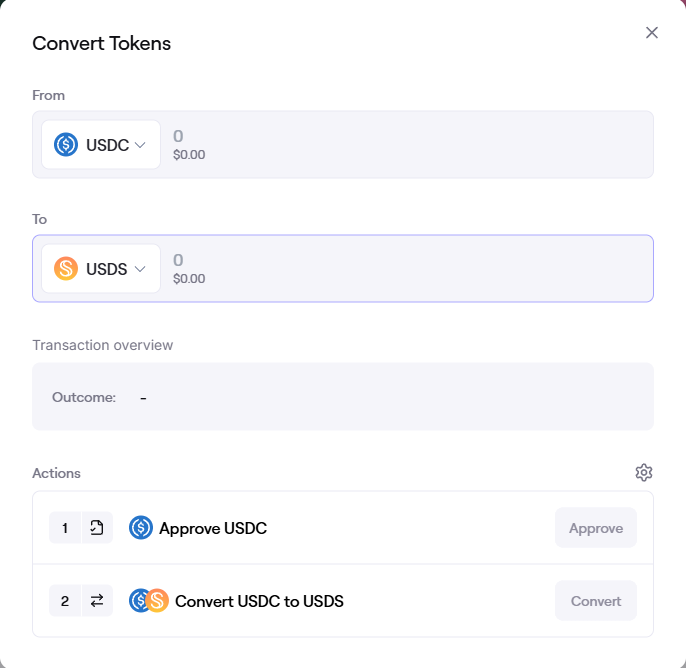This screenshot has height=668, width=686.
Task: Select the Convert USDC to USDS action label
Action: click(x=259, y=601)
